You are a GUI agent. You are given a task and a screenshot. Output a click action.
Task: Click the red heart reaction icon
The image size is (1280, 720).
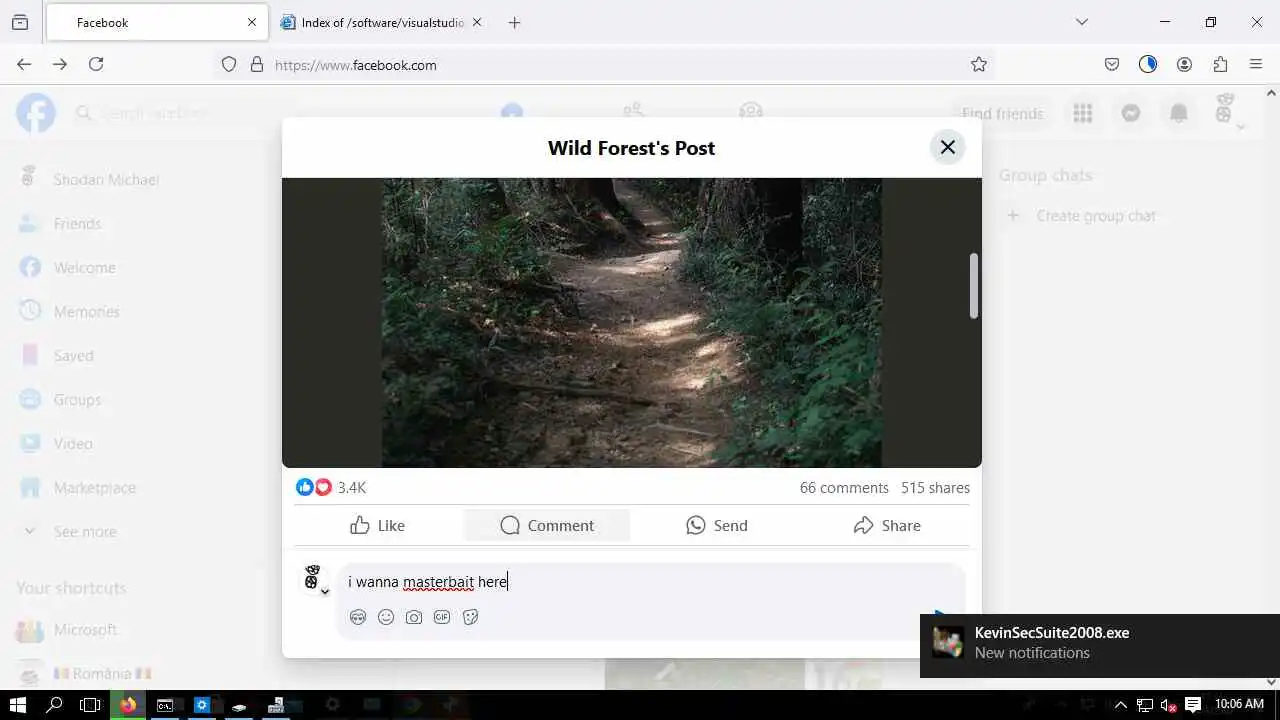323,487
